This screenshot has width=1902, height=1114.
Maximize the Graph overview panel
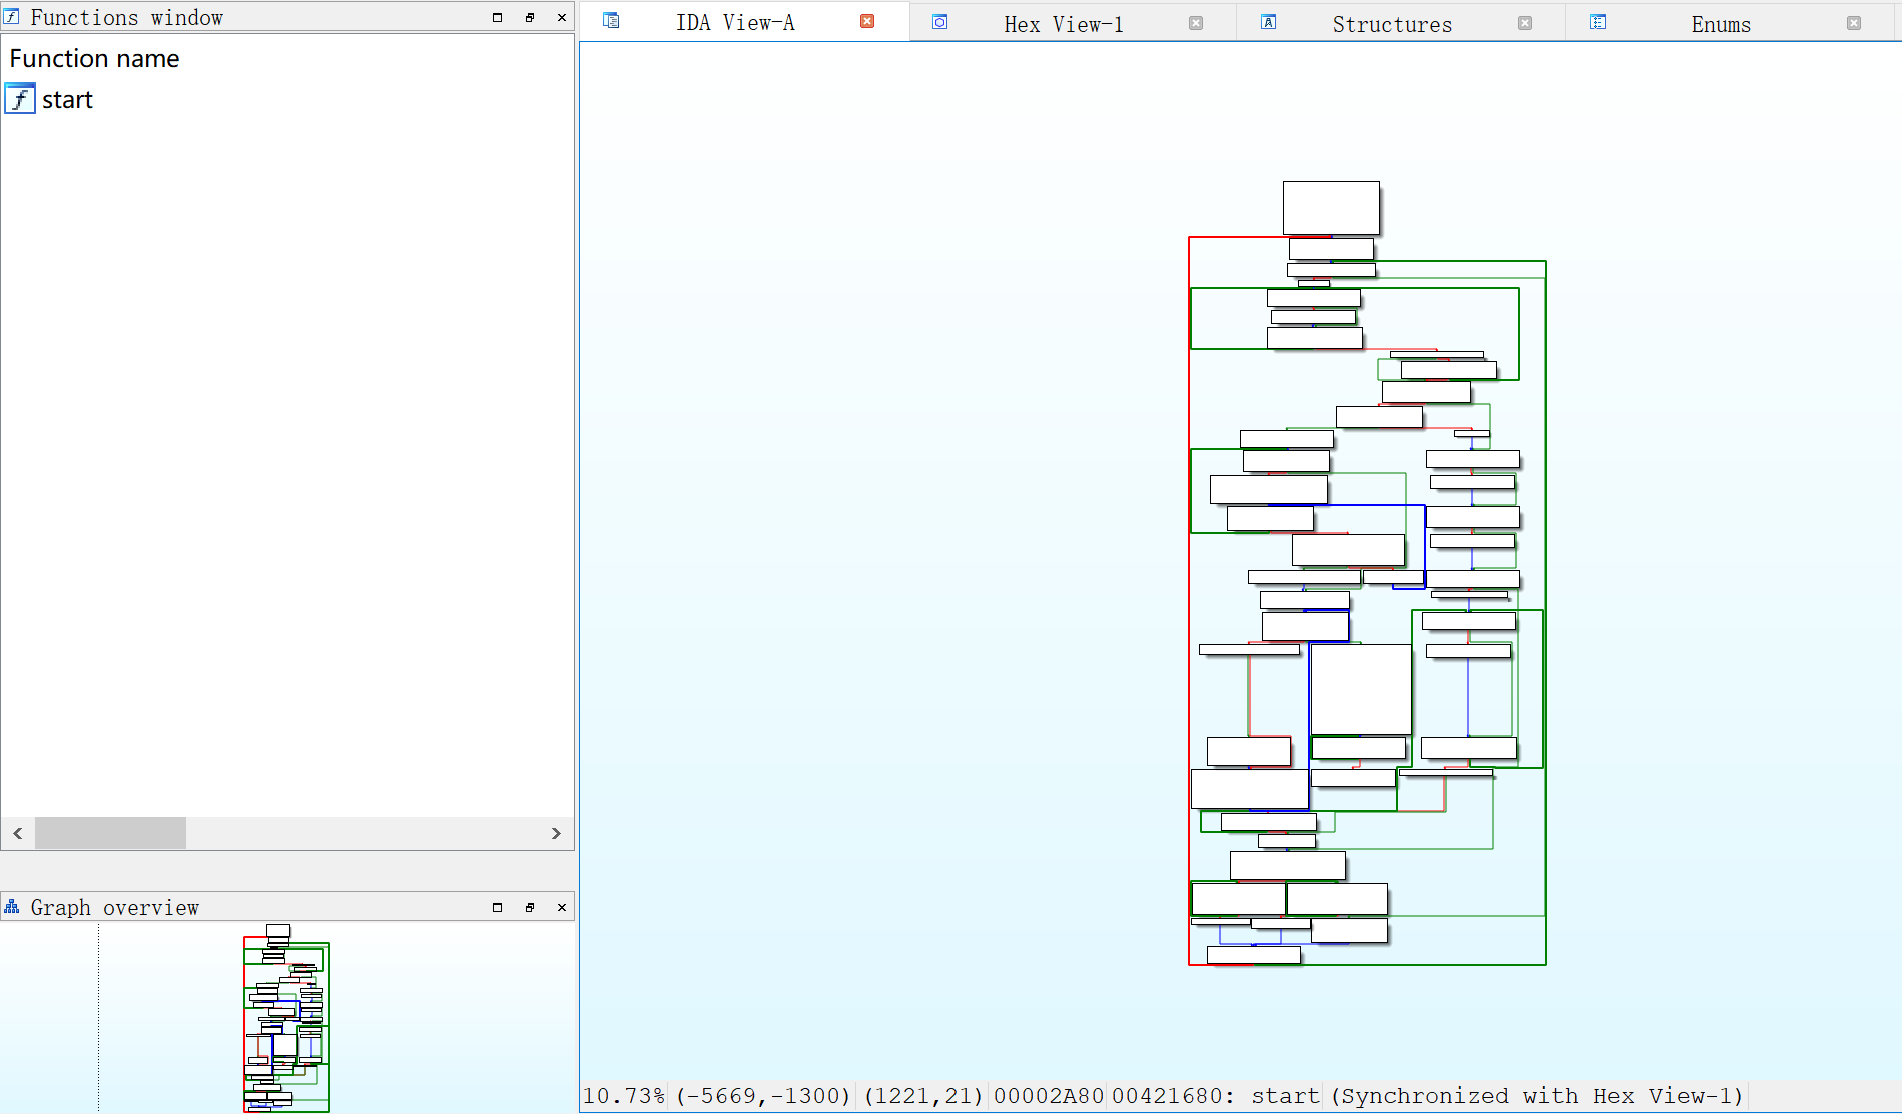(x=497, y=907)
